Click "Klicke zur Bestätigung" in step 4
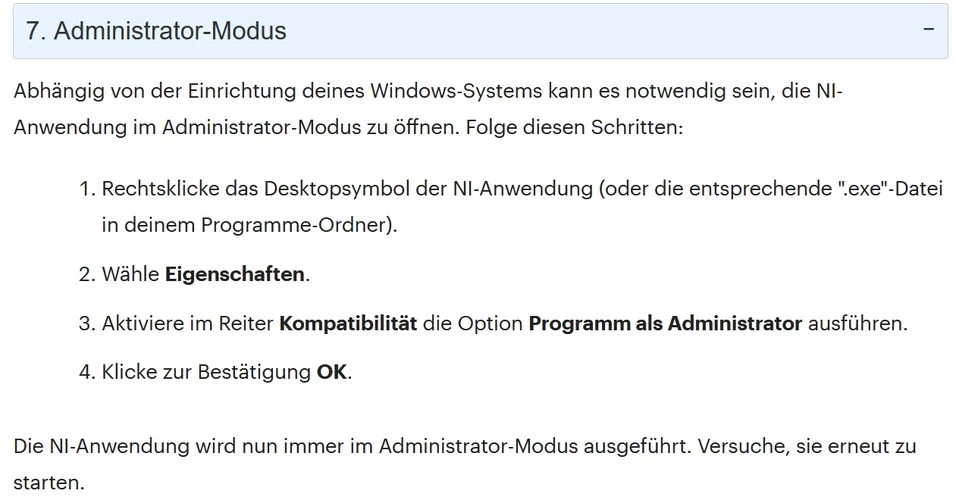 (x=206, y=373)
